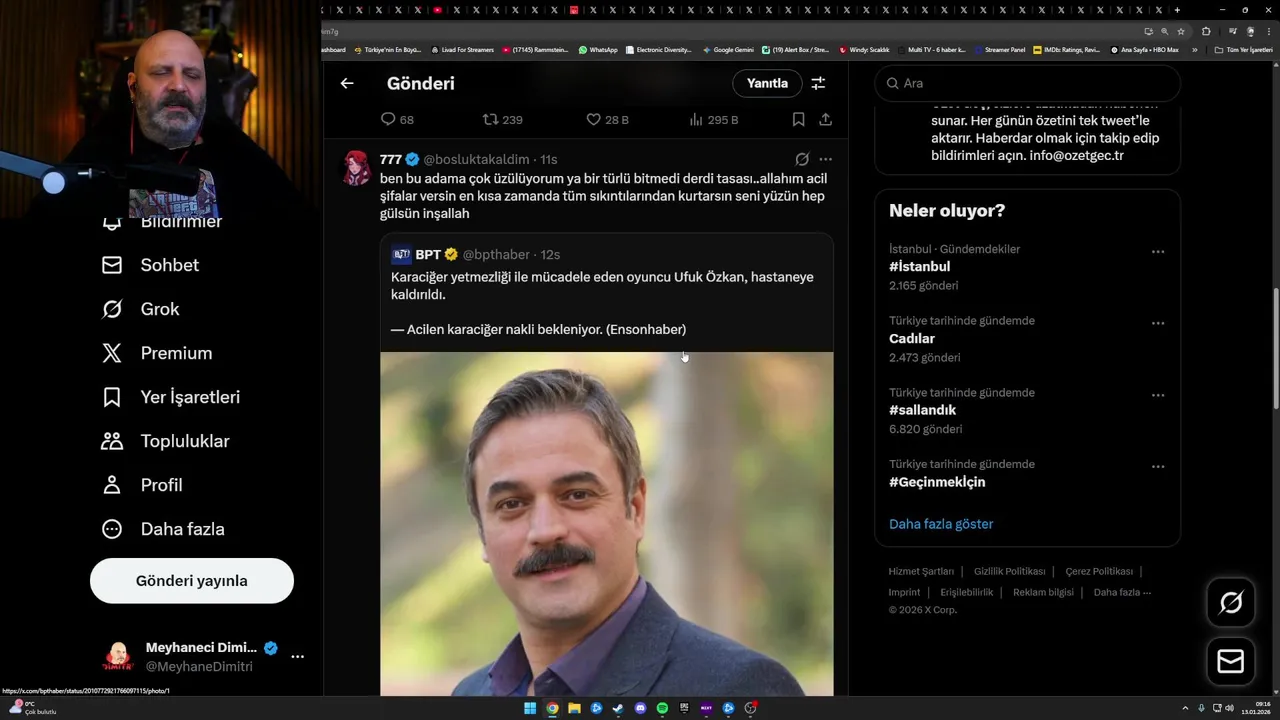Viewport: 1280px width, 720px height.
Task: Click the reply count icon showing 68
Action: (x=388, y=119)
